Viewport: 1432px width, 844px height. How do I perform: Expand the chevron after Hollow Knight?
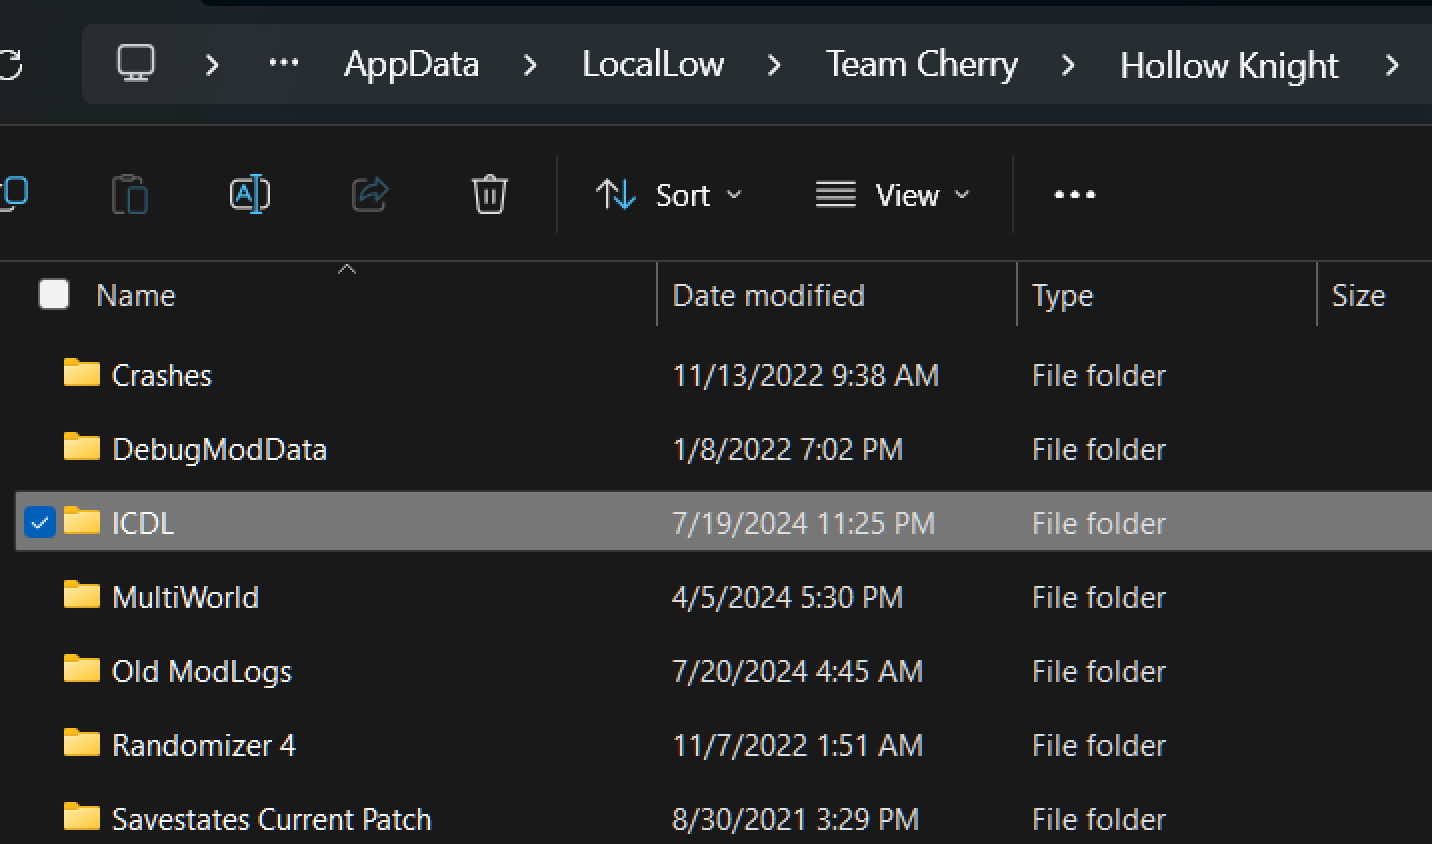coord(1391,65)
